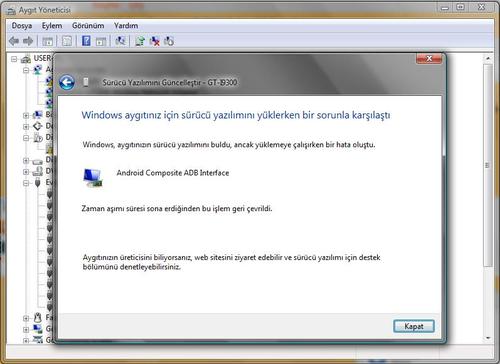
Task: Toggle the action pane icon after Help
Action: click(x=101, y=41)
